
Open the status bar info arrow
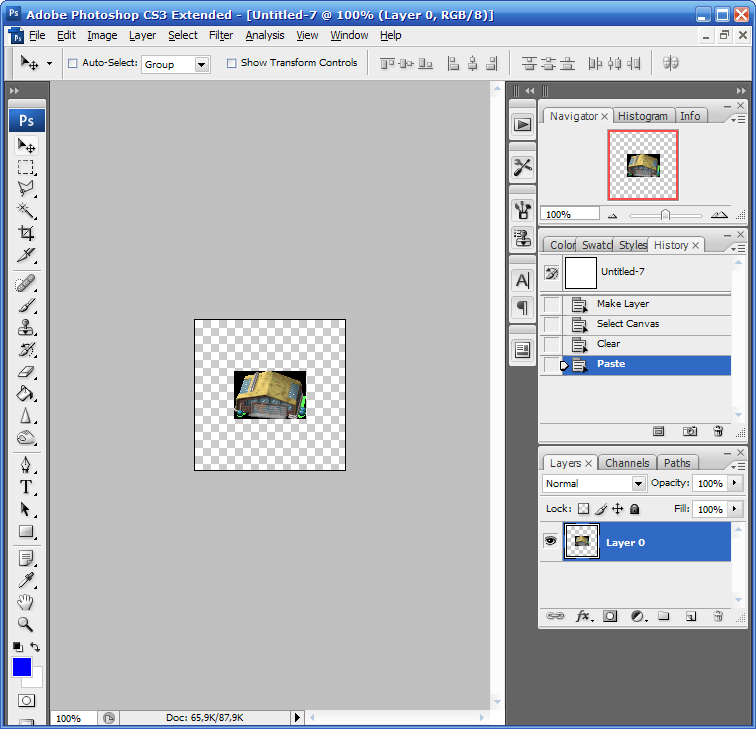click(x=297, y=717)
